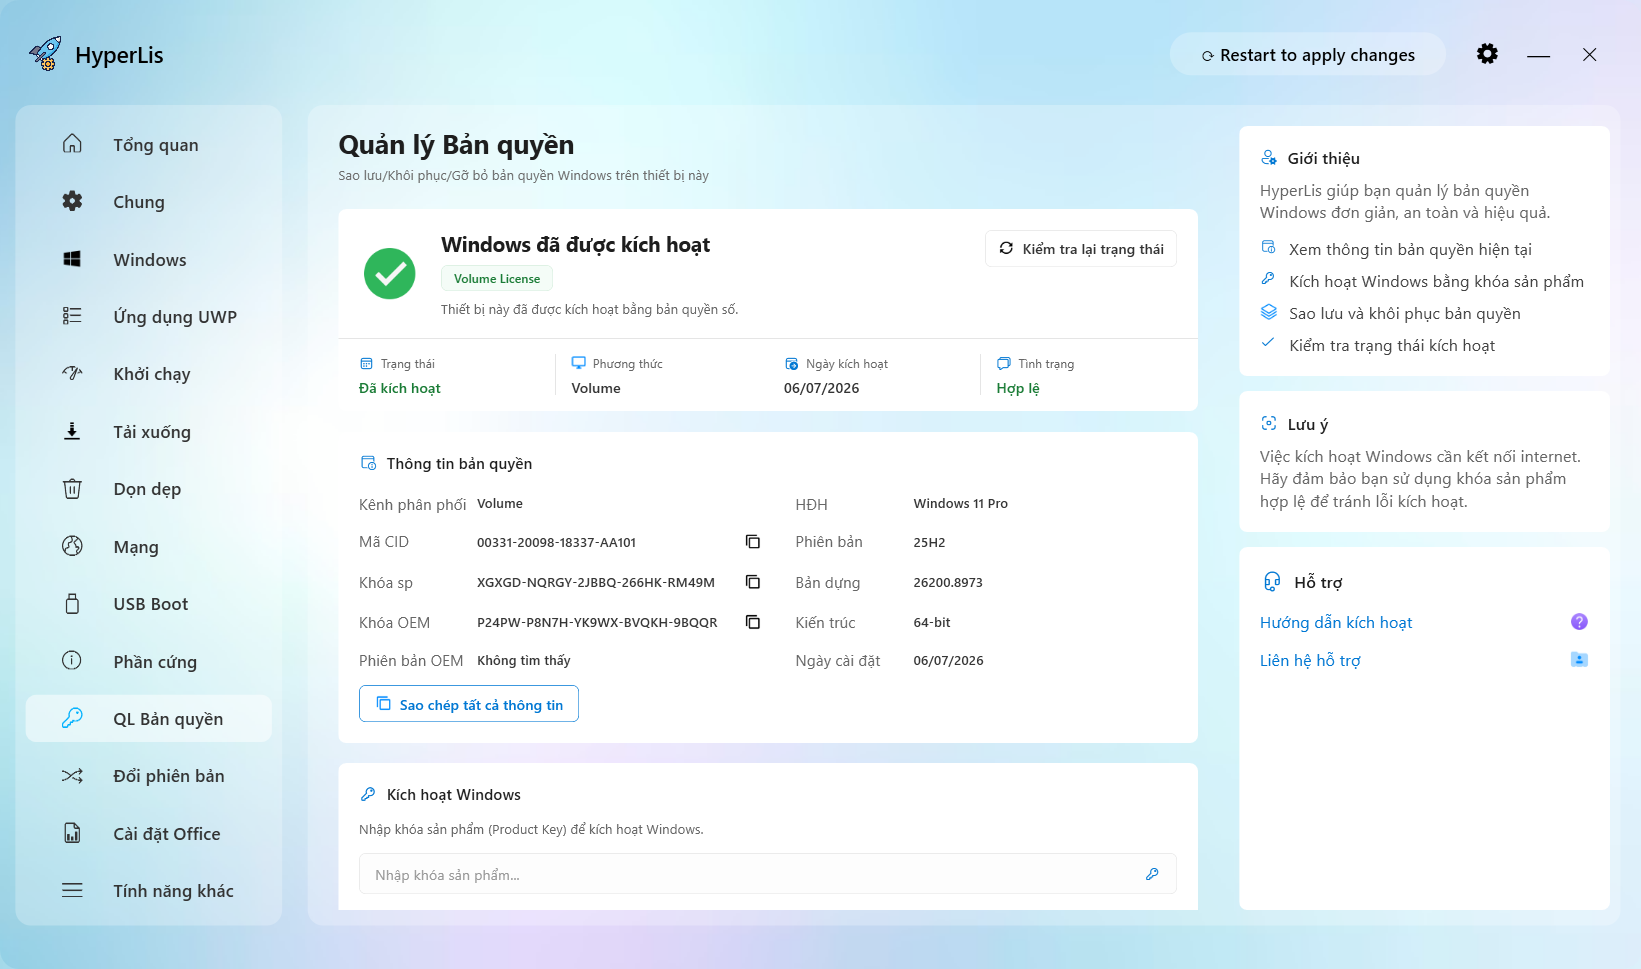The width and height of the screenshot is (1641, 969).
Task: Copy the Khóa OEM key
Action: click(x=753, y=622)
